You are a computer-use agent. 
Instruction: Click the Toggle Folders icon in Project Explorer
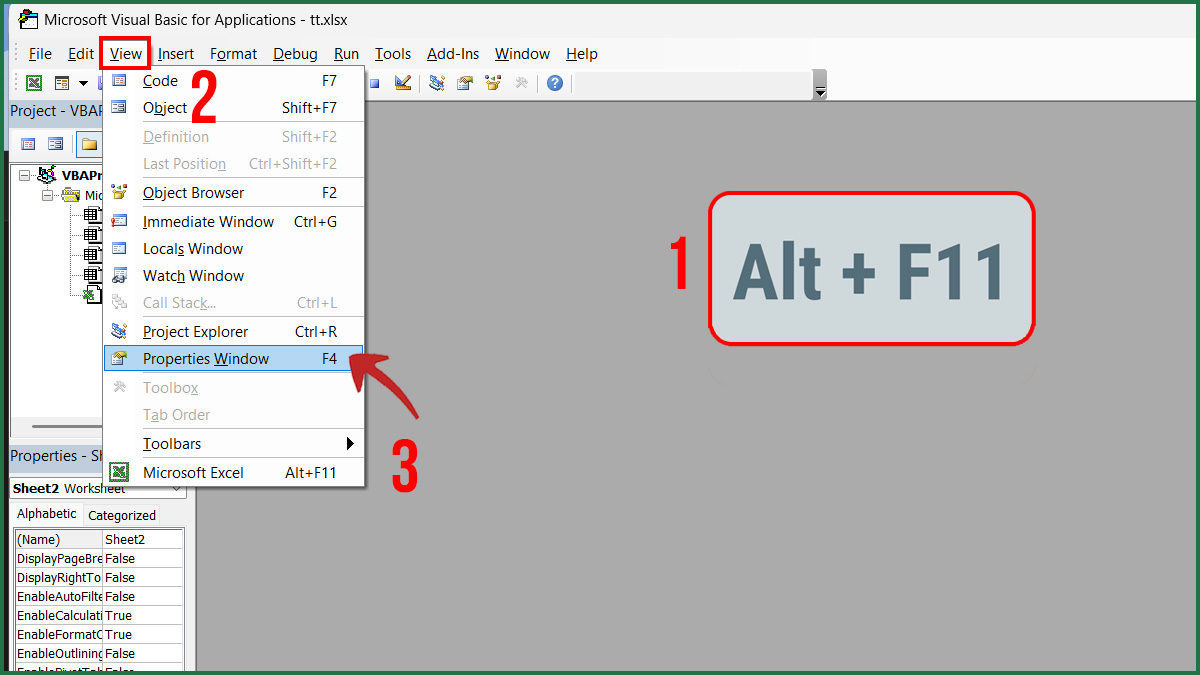pos(88,143)
